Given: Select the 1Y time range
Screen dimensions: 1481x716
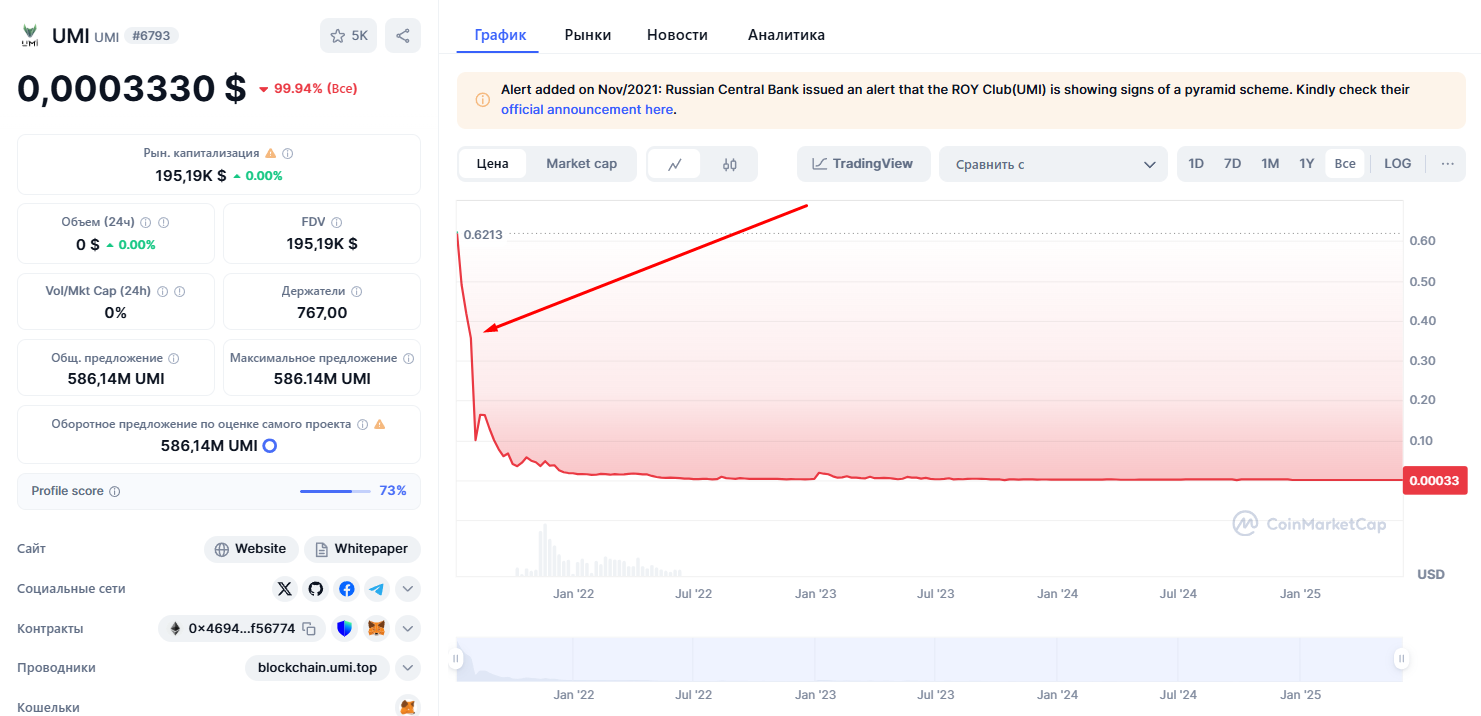Looking at the screenshot, I should (1306, 164).
